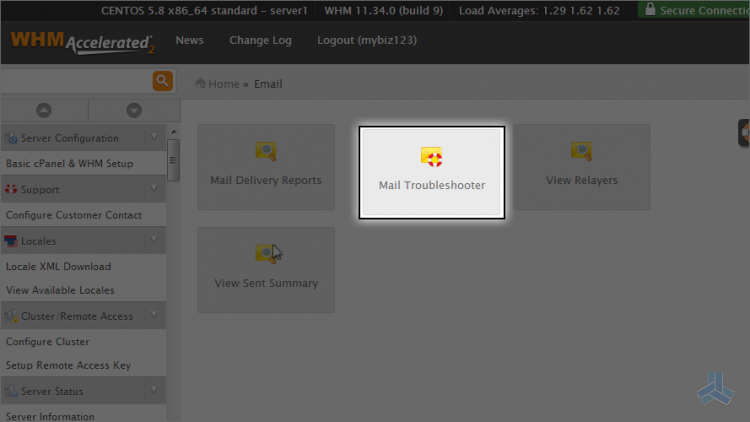Collapse the Server Status section arrow
The height and width of the screenshot is (422, 750).
[x=154, y=390]
